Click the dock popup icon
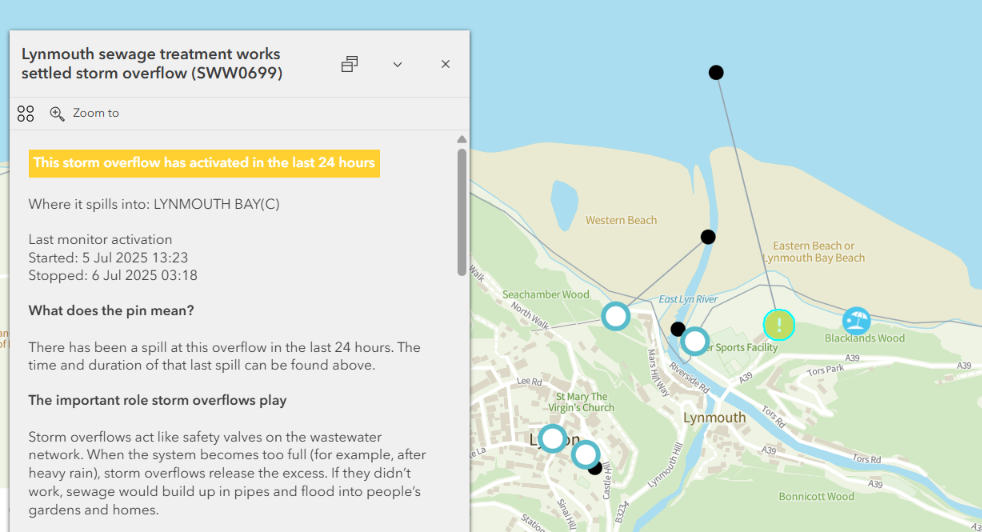Screen dimensions: 982x532 349,64
